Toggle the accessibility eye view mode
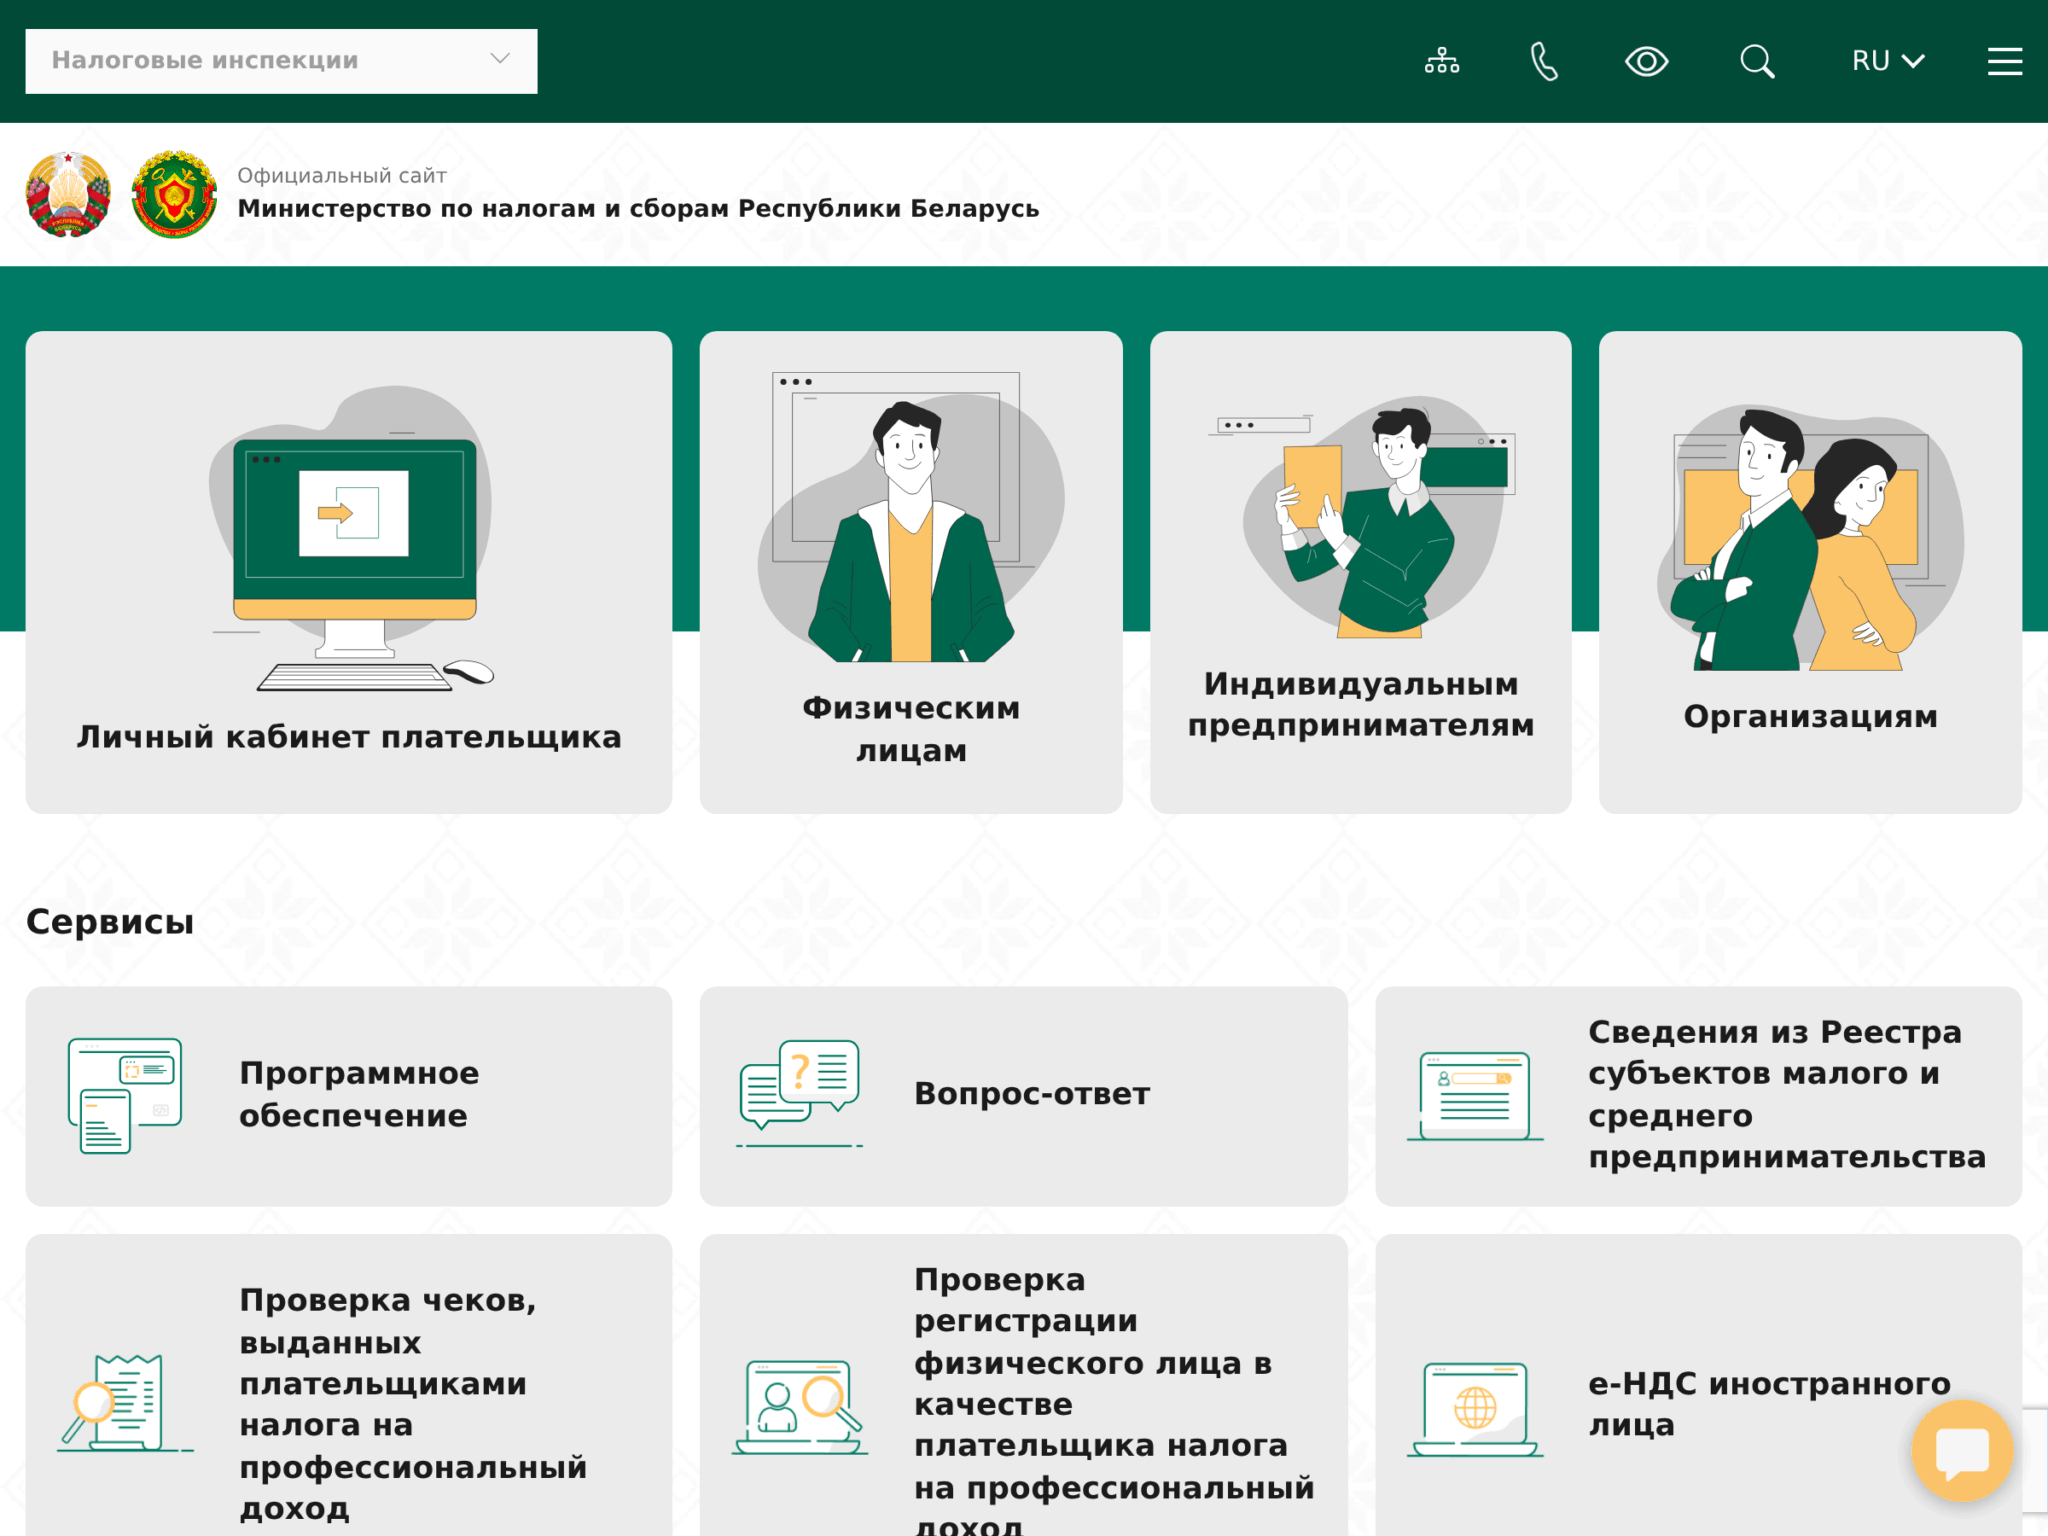Viewport: 2048px width, 1536px height. 1646,61
